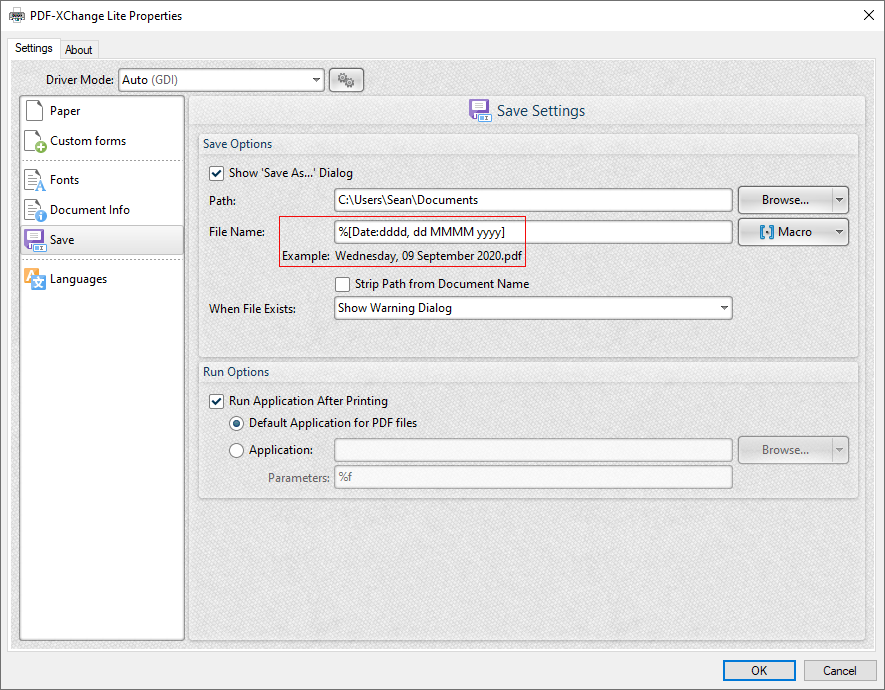The image size is (885, 690).
Task: Click the driver mode gear settings icon
Action: (346, 80)
